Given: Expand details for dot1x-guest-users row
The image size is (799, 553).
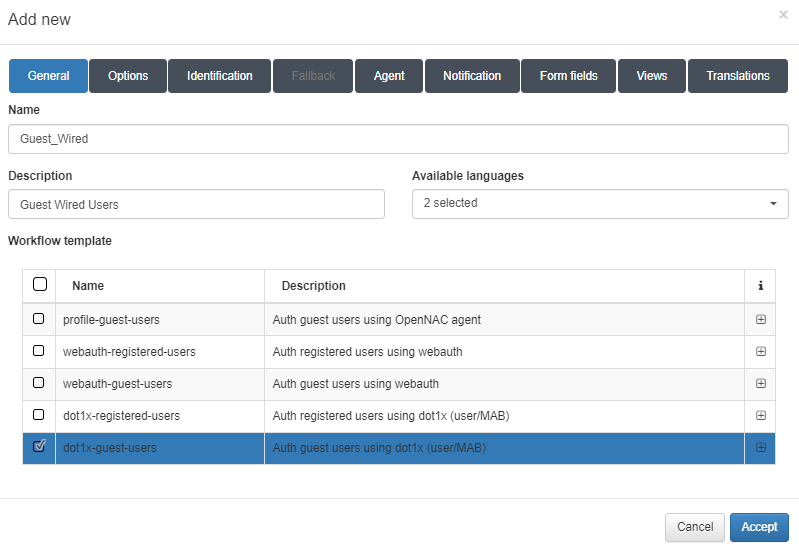Looking at the screenshot, I should coord(760,448).
